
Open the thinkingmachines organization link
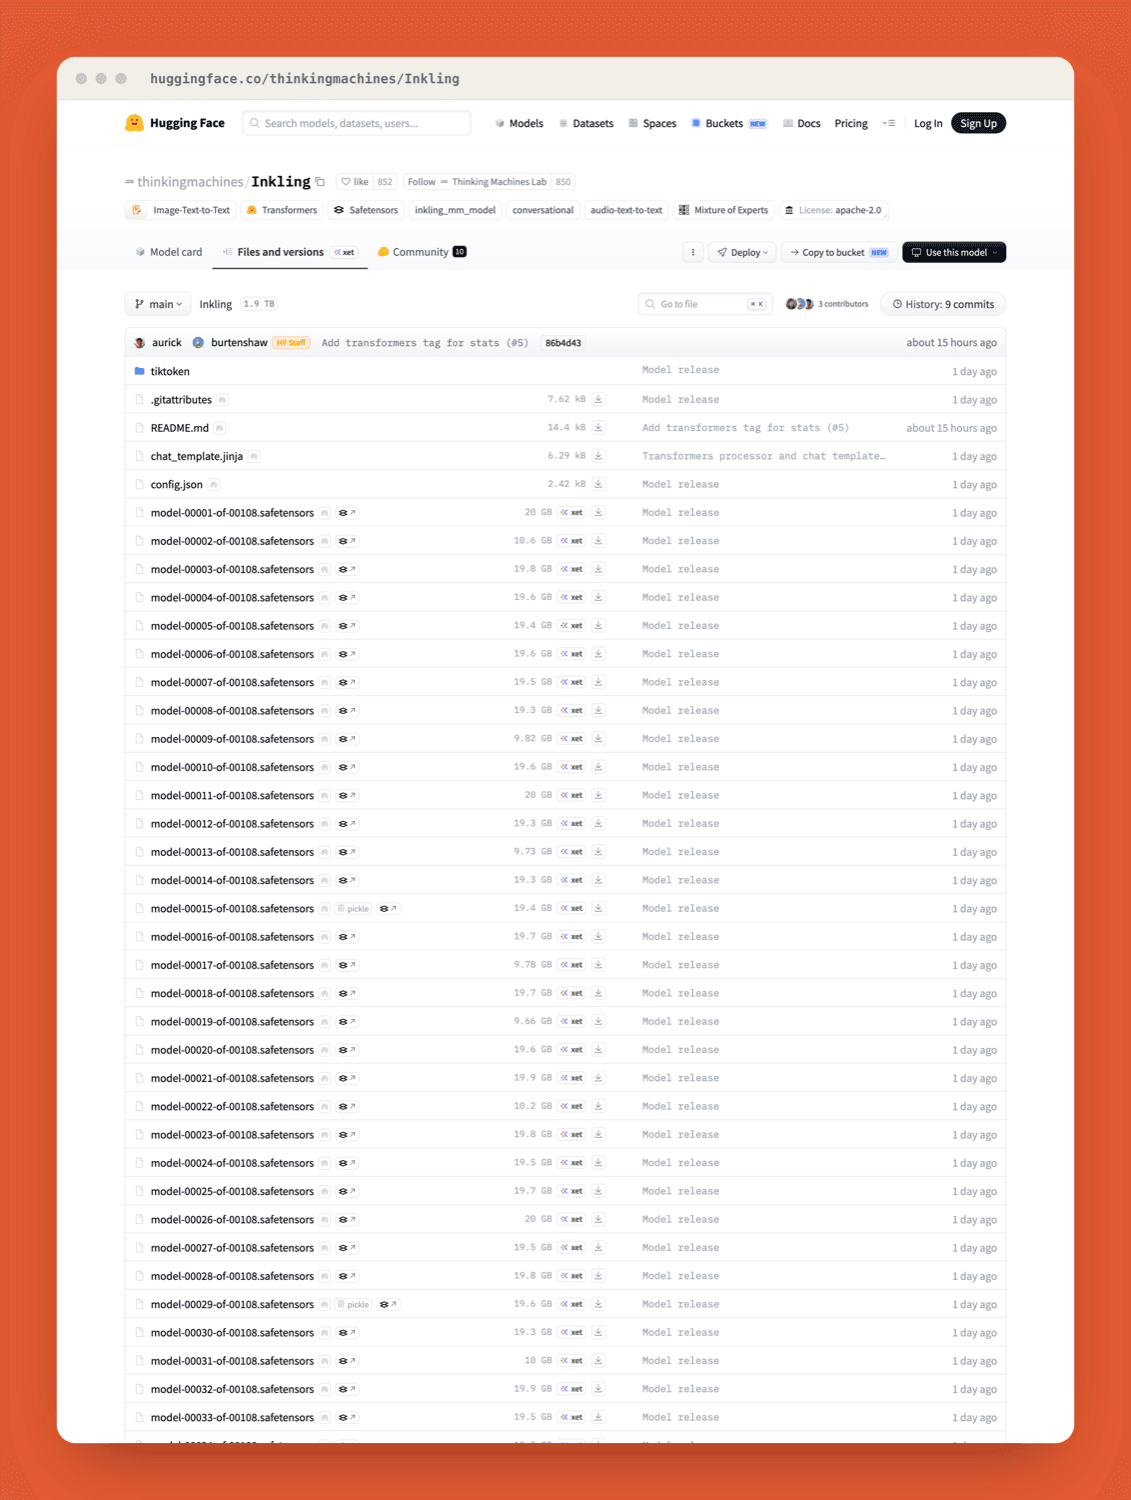190,182
